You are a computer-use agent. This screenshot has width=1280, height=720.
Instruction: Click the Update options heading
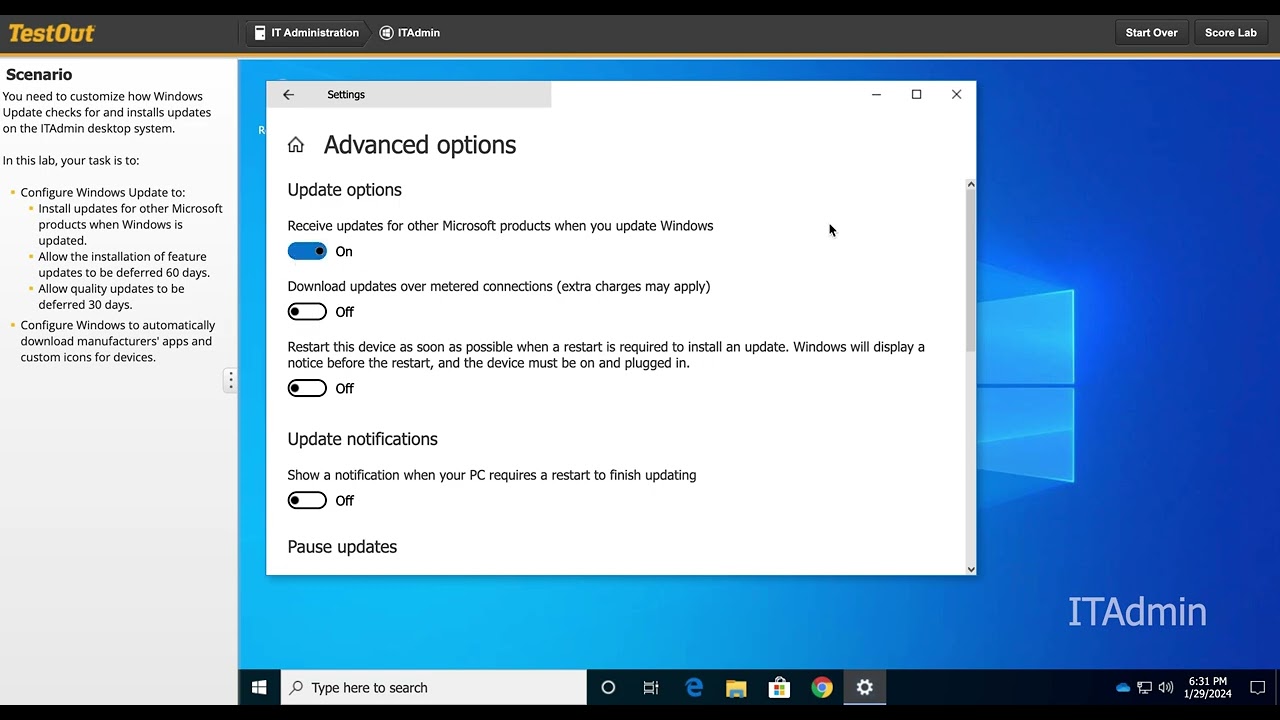(345, 190)
